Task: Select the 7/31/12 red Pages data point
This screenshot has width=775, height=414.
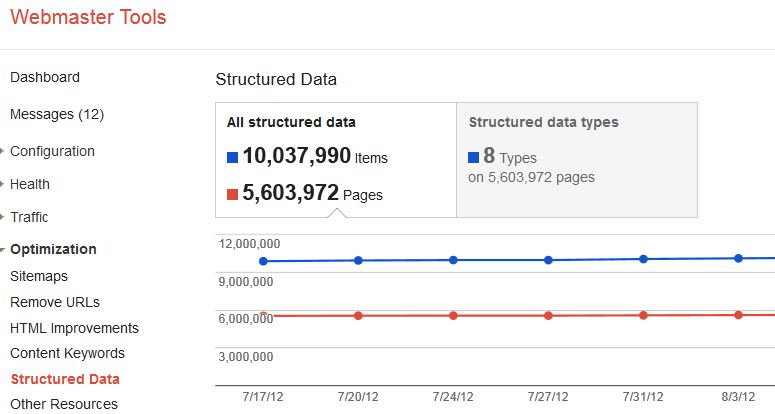Action: 643,315
